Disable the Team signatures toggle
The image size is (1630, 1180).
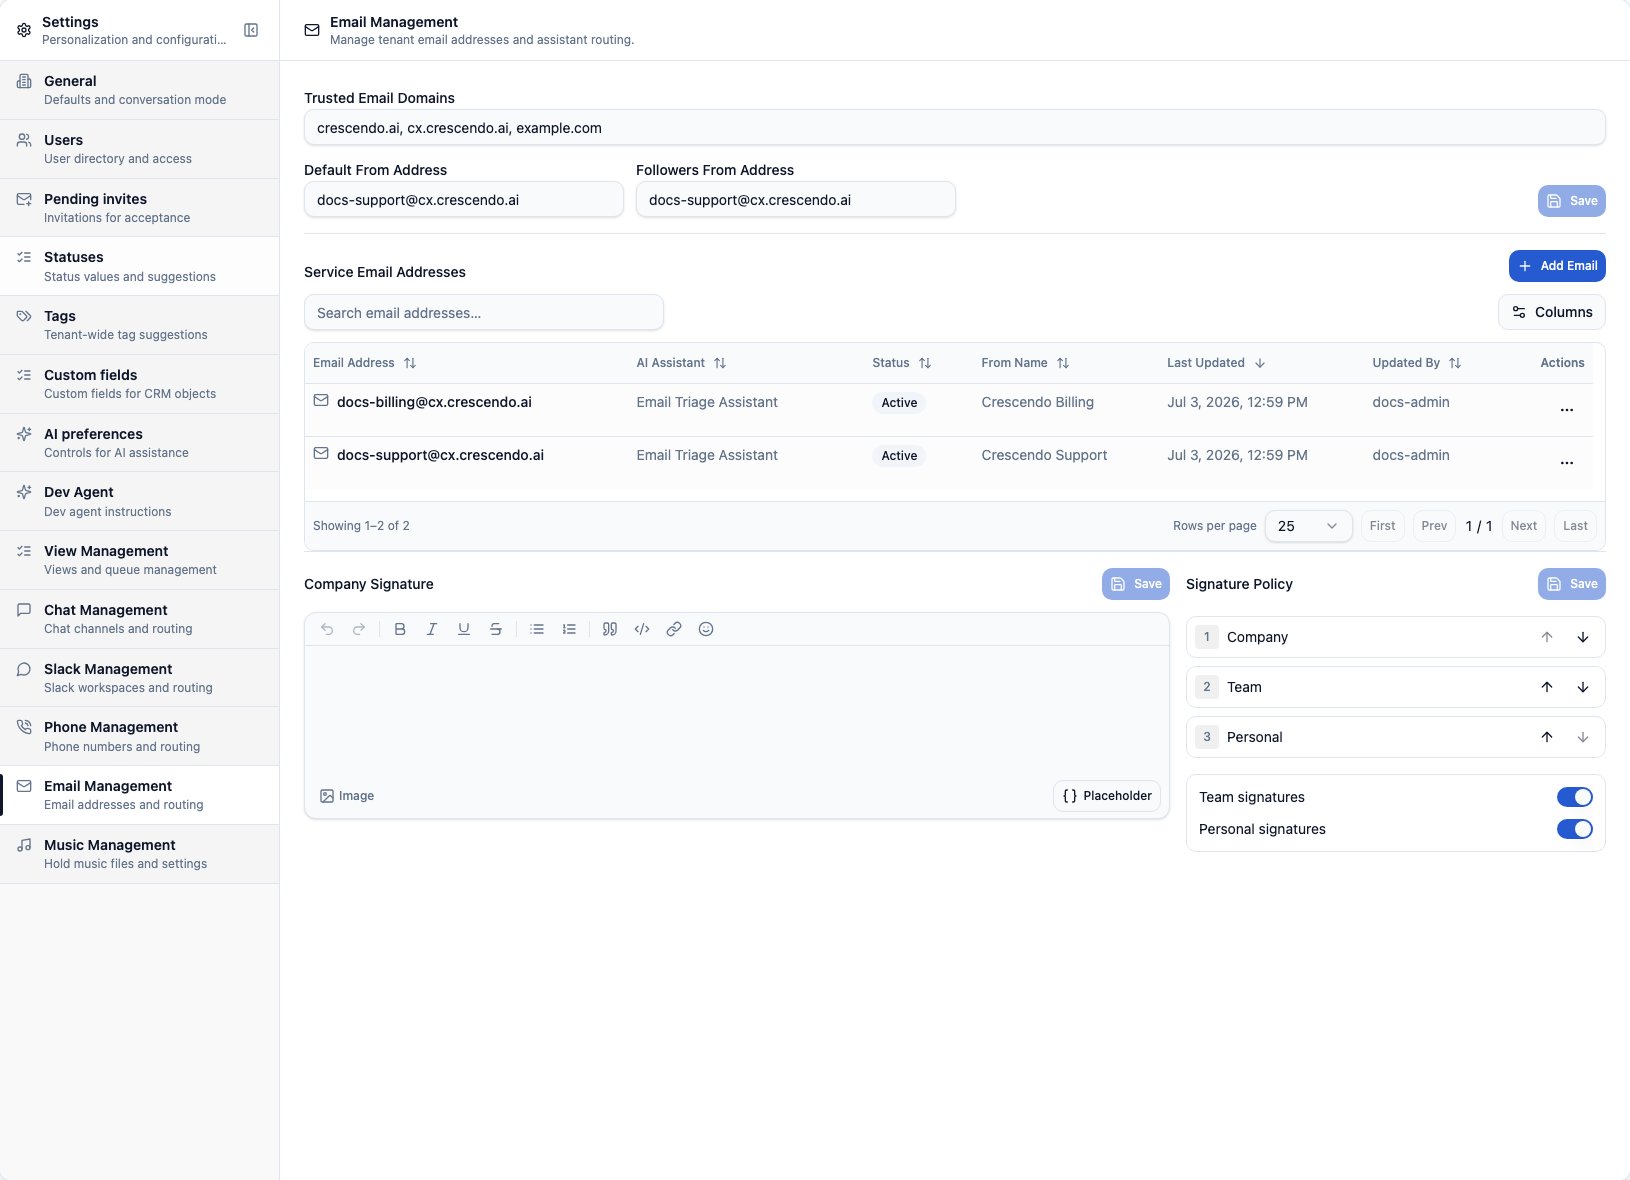click(1575, 797)
